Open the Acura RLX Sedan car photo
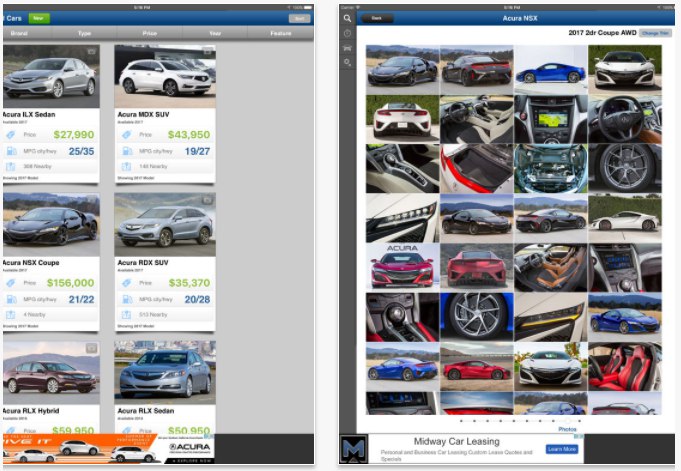Screen dimensions: 681x471 165,373
